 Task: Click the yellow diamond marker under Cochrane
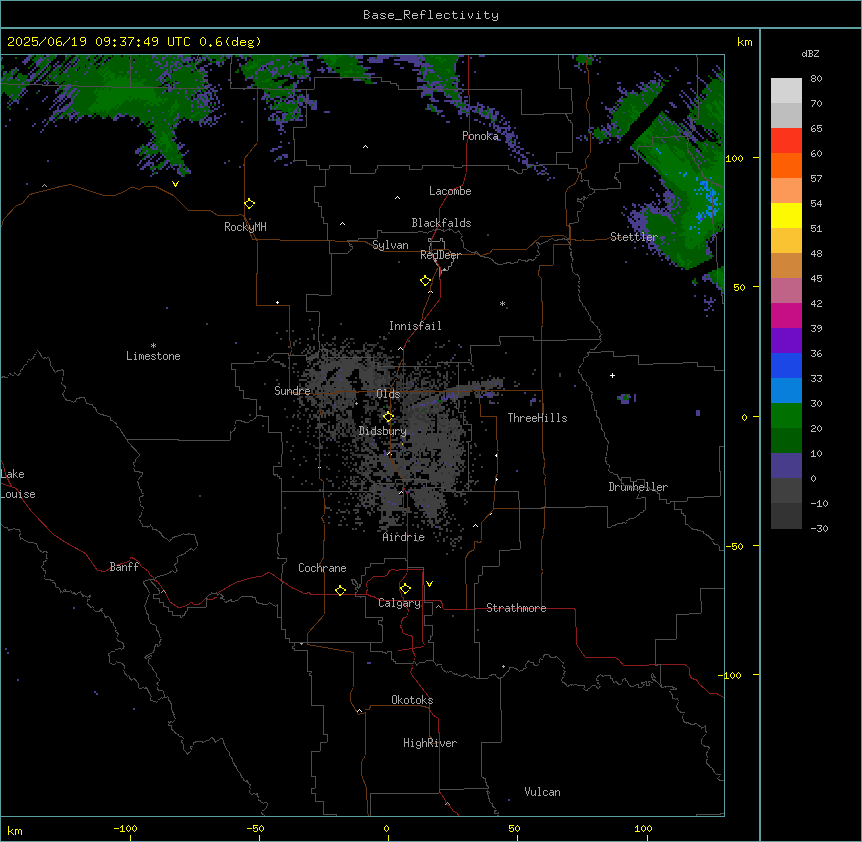[340, 590]
